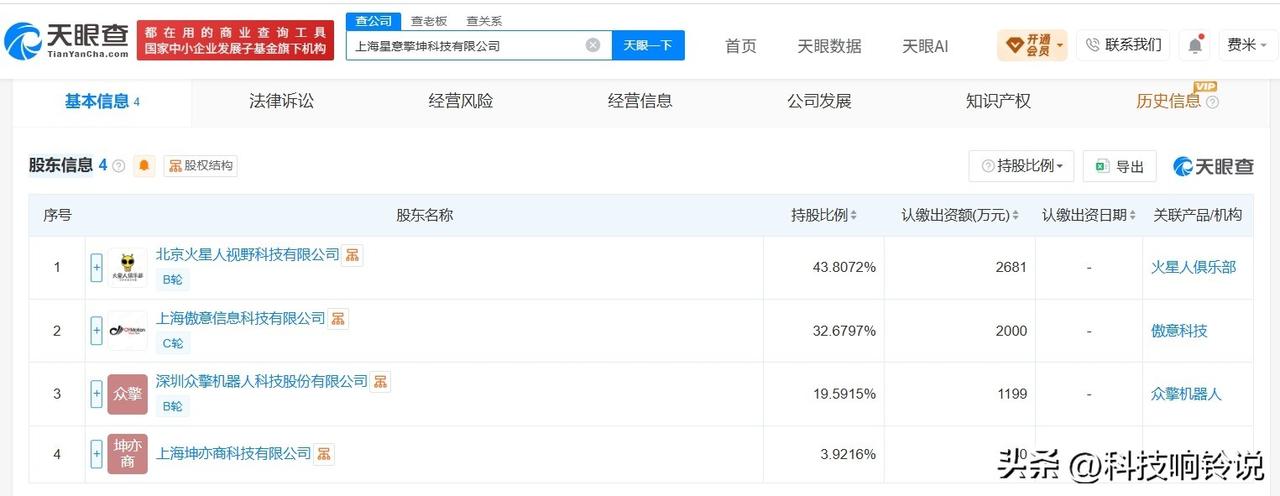Click the 32.6797% shareholding value
Image resolution: width=1280 pixels, height=496 pixels.
click(844, 331)
